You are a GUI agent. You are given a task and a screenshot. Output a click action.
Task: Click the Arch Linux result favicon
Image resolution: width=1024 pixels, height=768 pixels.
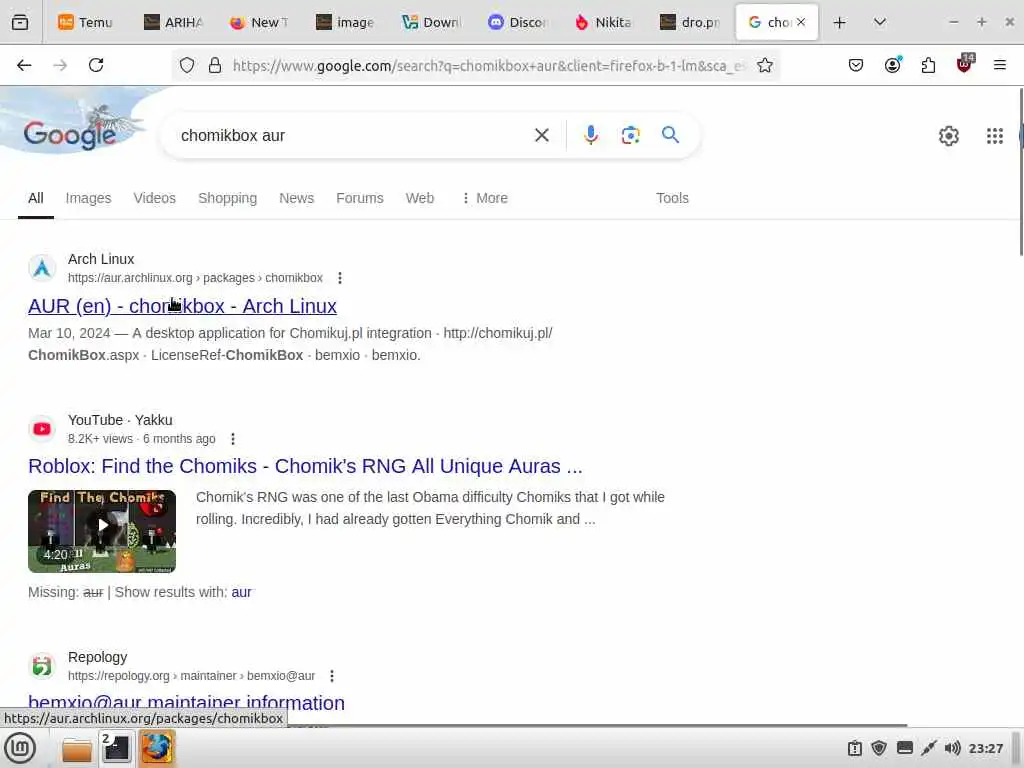pos(42,268)
